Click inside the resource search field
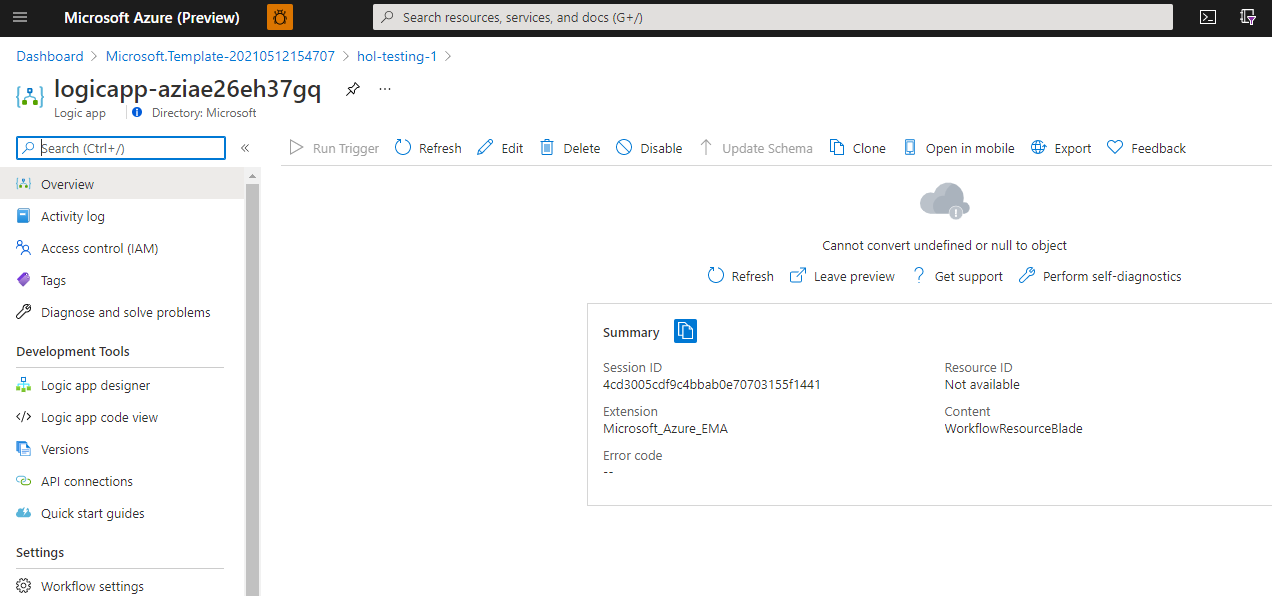Viewport: 1272px width, 596px height. [700, 17]
